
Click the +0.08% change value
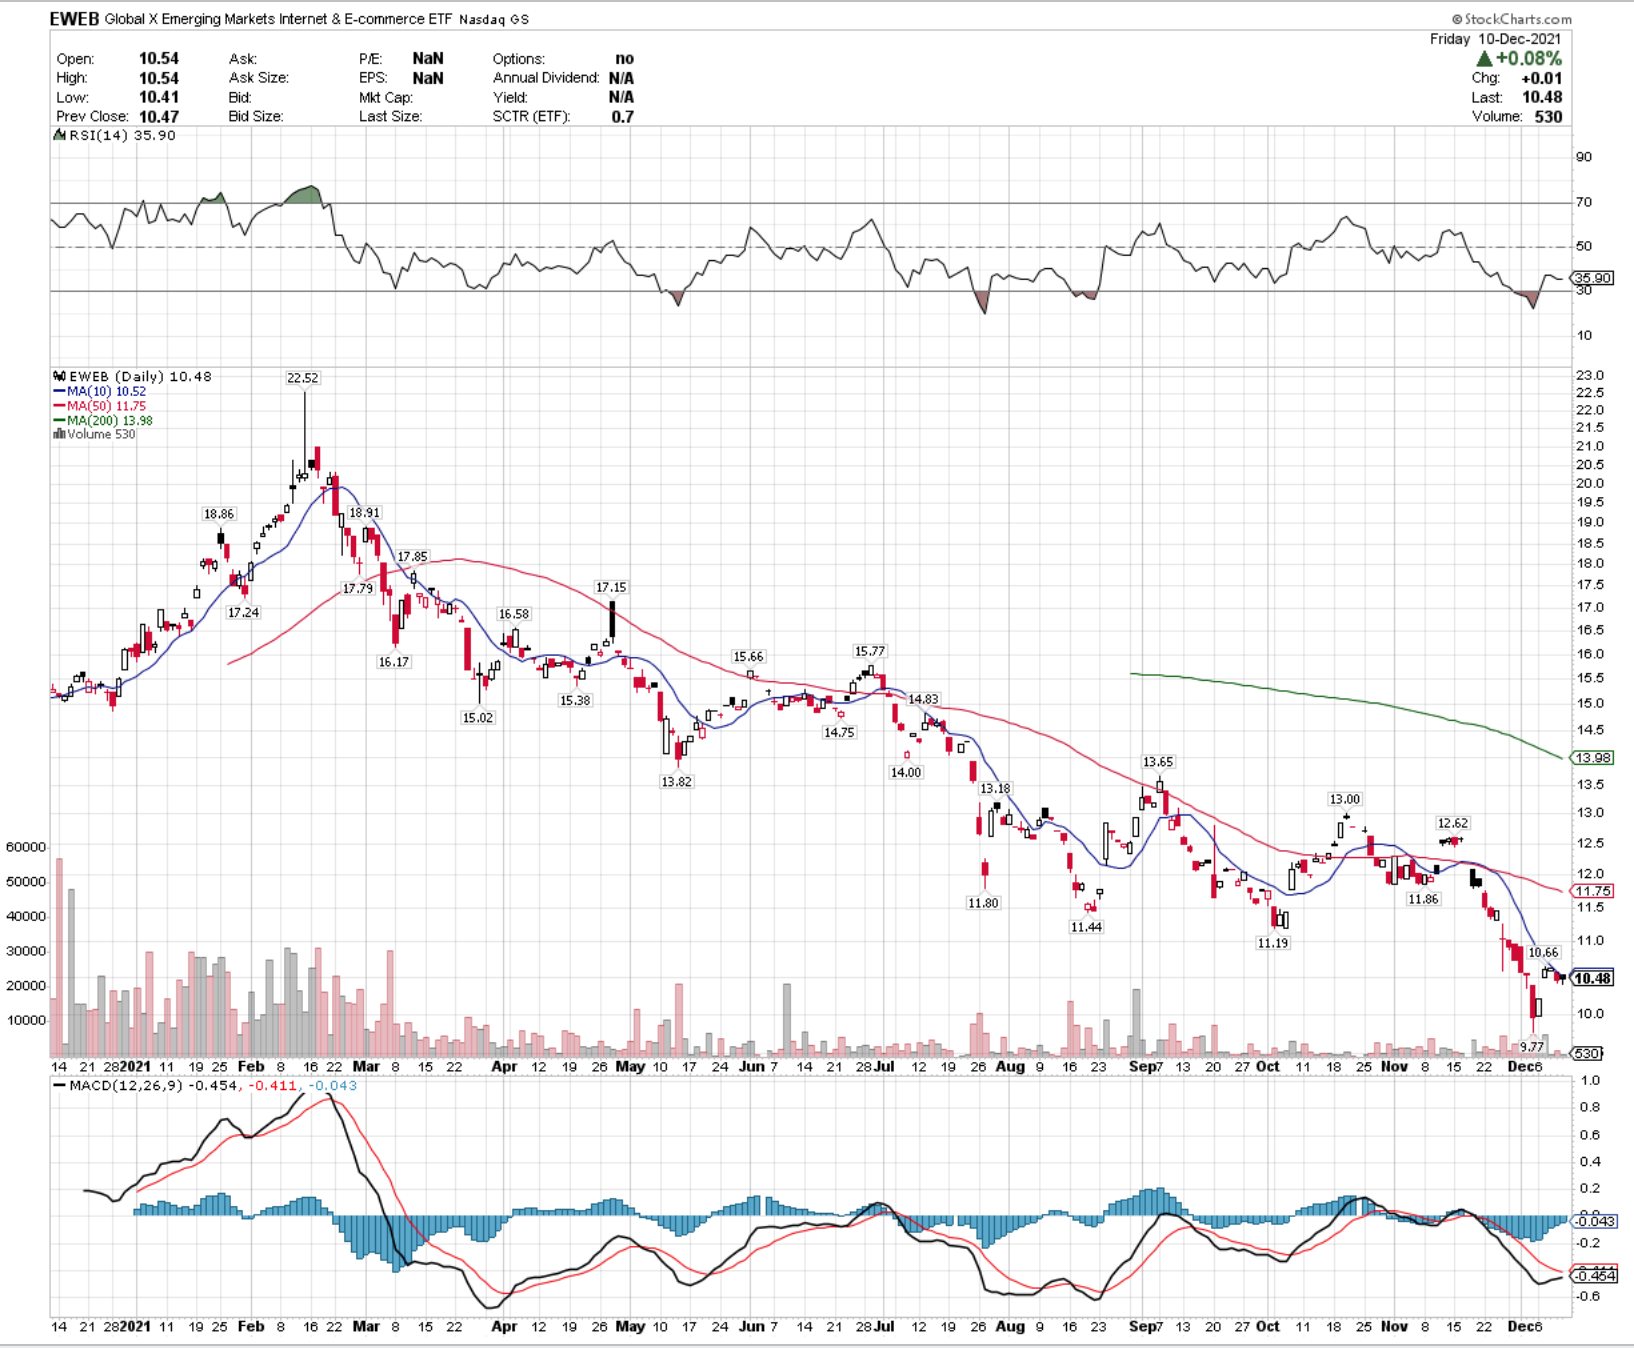(x=1529, y=59)
